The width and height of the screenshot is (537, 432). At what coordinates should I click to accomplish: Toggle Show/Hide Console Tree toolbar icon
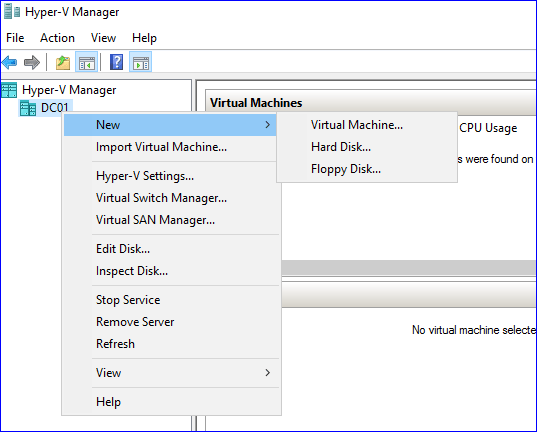[x=87, y=62]
